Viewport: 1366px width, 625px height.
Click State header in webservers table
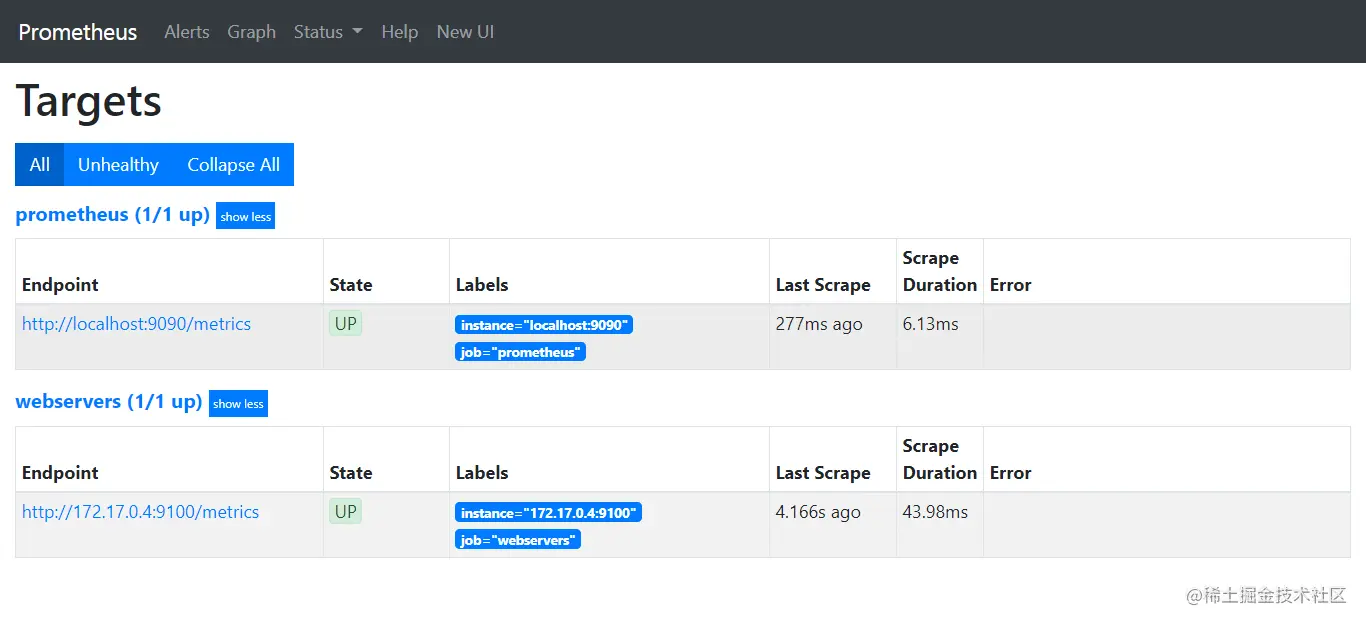coord(351,473)
